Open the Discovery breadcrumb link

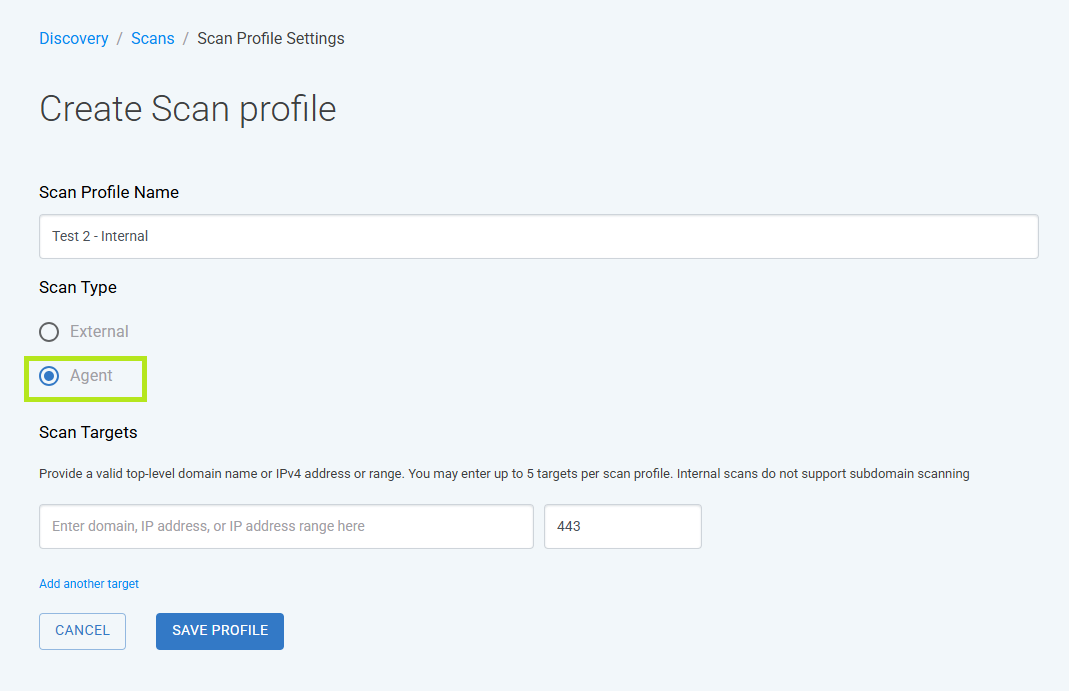(74, 39)
